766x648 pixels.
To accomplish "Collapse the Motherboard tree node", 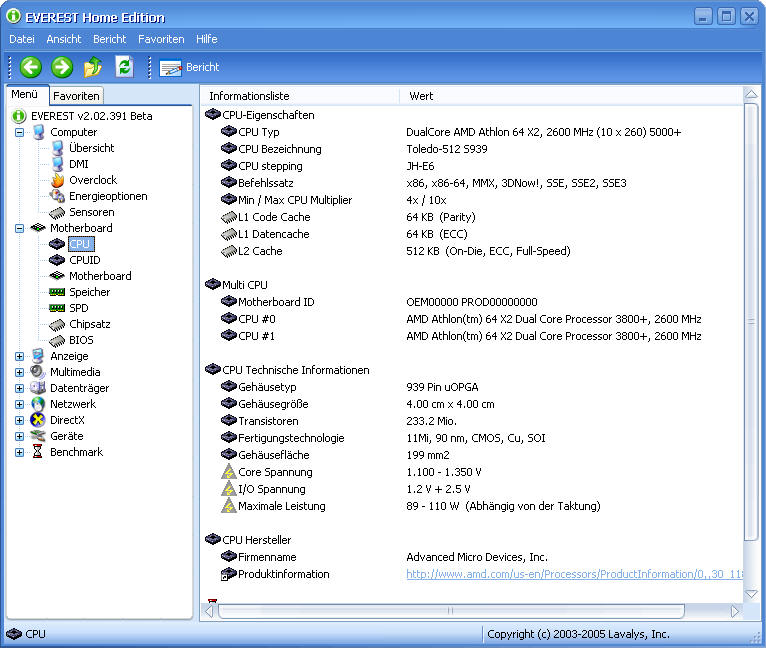I will tap(20, 228).
